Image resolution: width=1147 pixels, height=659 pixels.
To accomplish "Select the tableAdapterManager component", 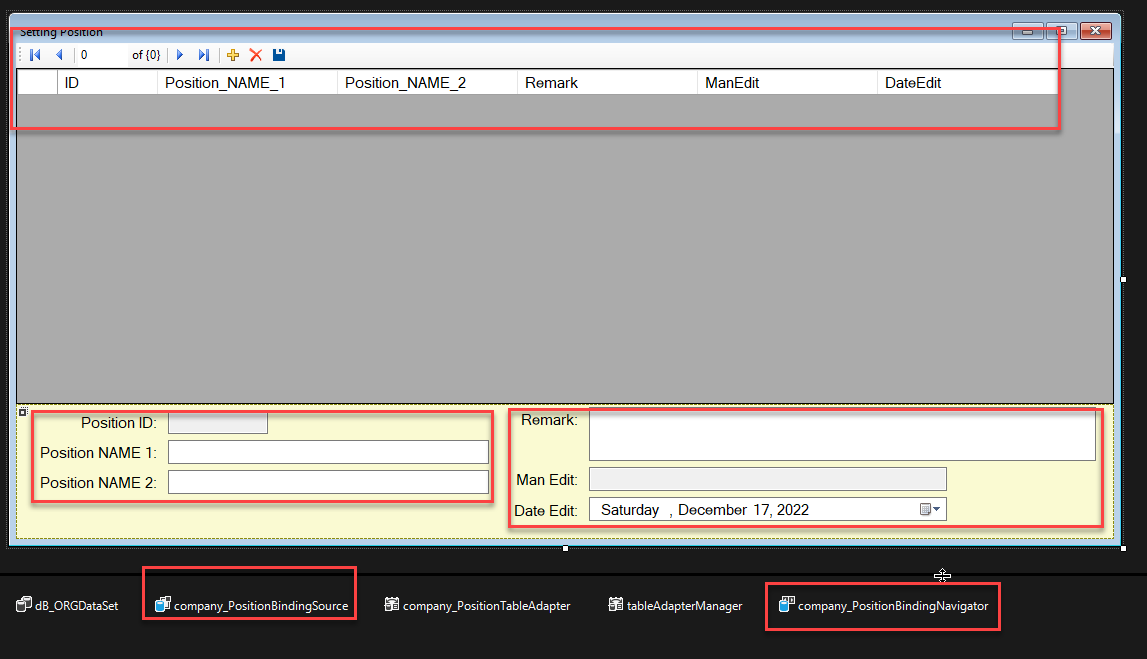I will coord(675,605).
